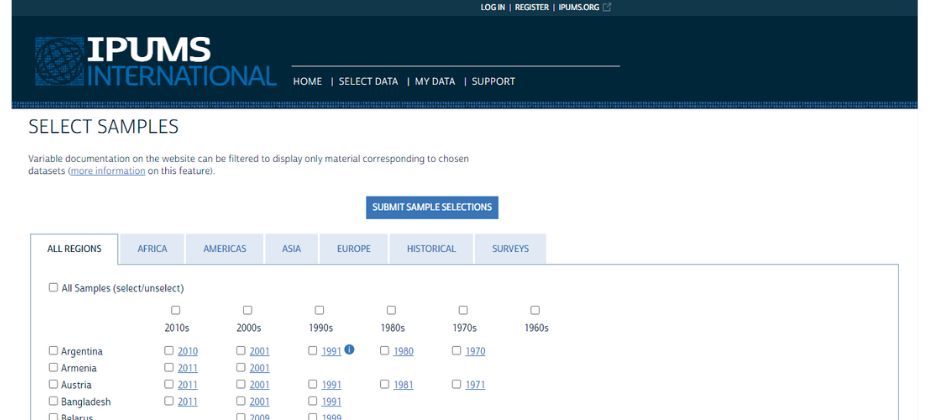Click the Log In link
Viewport: 930px width, 420px height.
coord(493,7)
